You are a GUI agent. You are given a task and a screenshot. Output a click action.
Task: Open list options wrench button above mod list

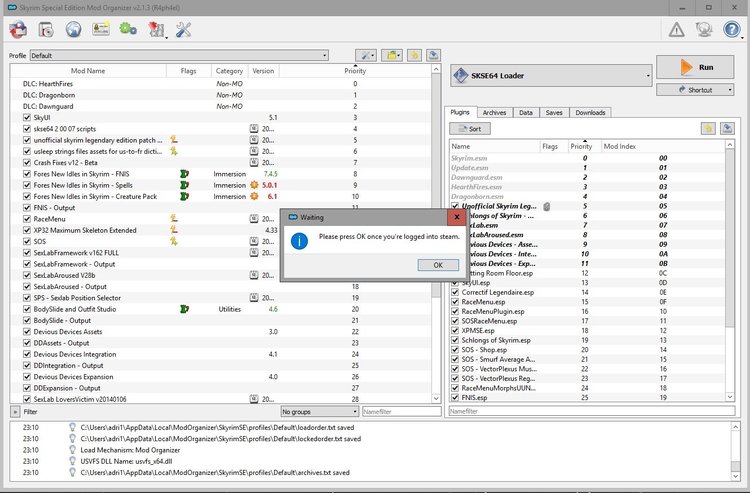click(x=366, y=55)
